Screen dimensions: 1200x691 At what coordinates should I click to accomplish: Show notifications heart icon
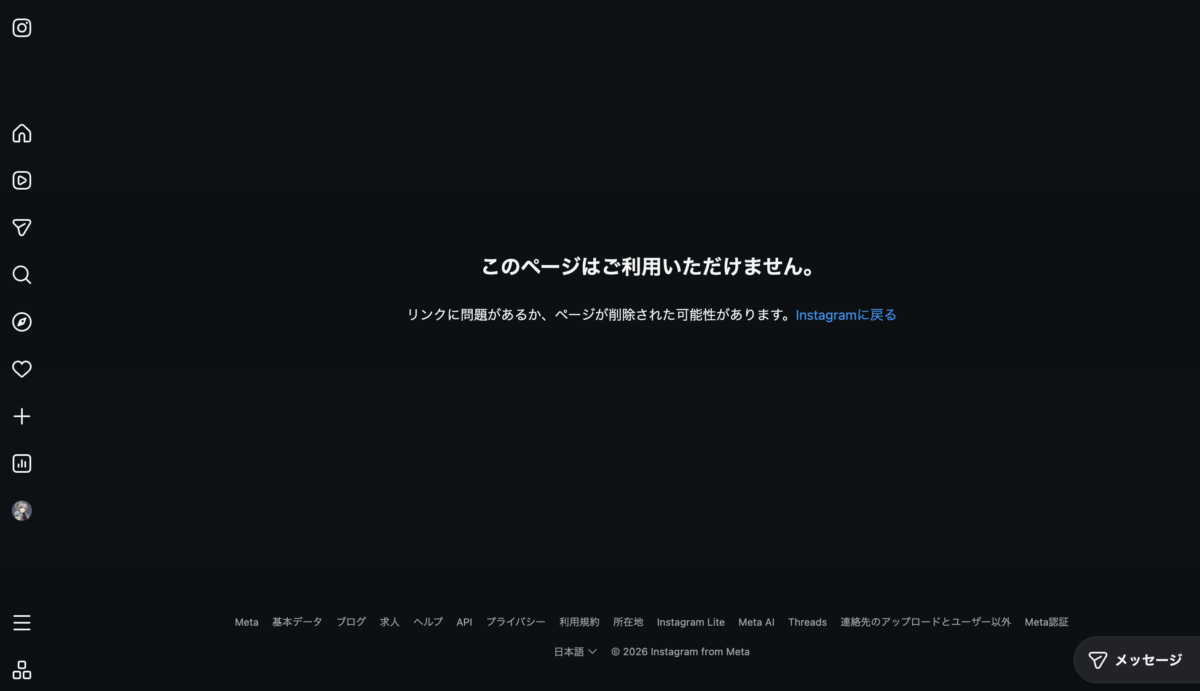pyautogui.click(x=22, y=369)
